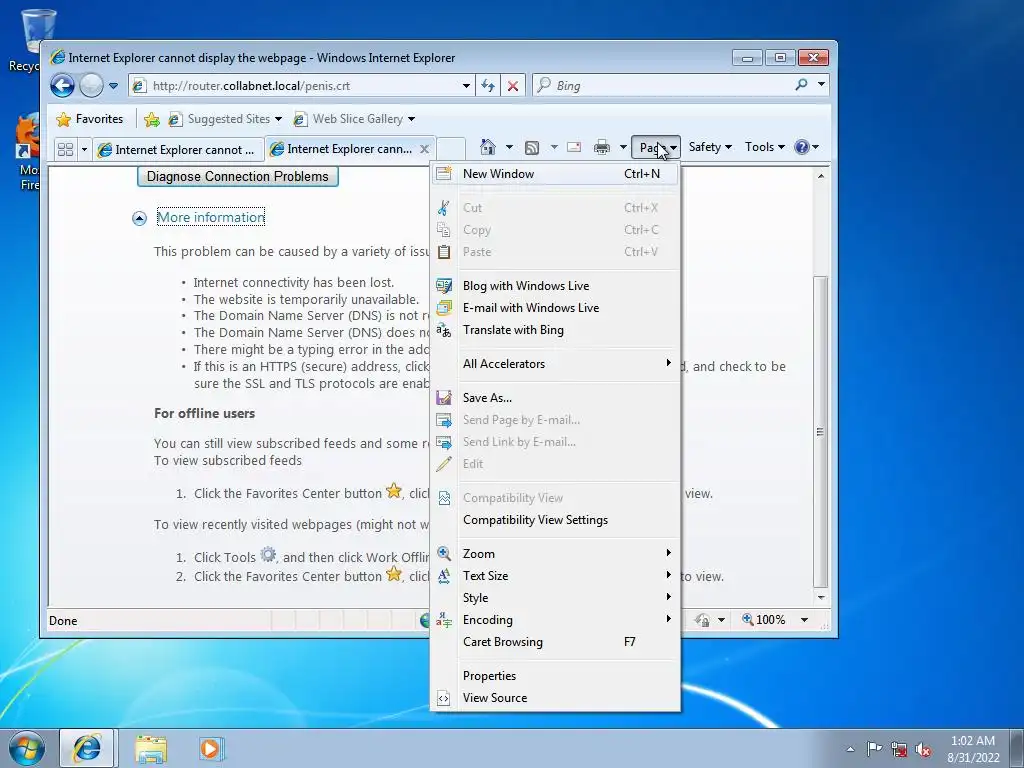This screenshot has width=1024, height=768.
Task: Expand the Print options dropdown
Action: pos(623,147)
